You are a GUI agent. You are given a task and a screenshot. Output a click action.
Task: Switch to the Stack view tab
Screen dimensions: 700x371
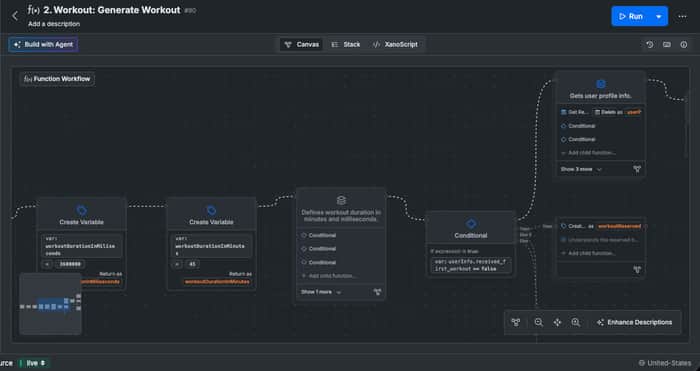(346, 45)
